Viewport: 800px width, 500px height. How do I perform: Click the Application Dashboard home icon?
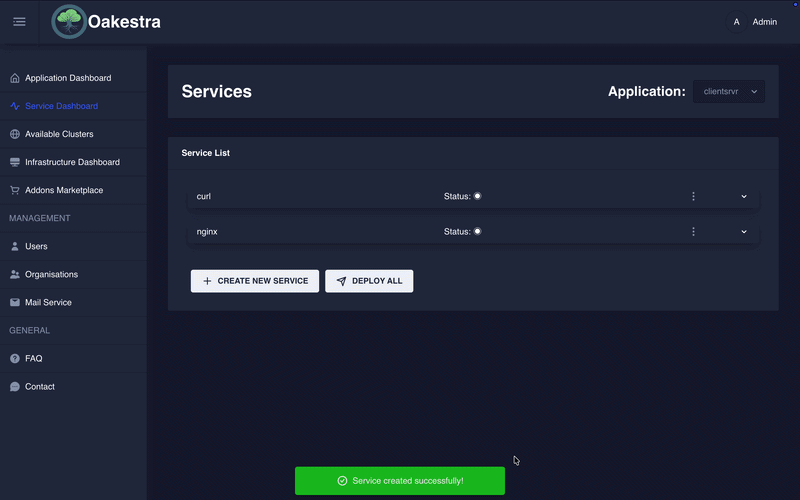[14, 78]
